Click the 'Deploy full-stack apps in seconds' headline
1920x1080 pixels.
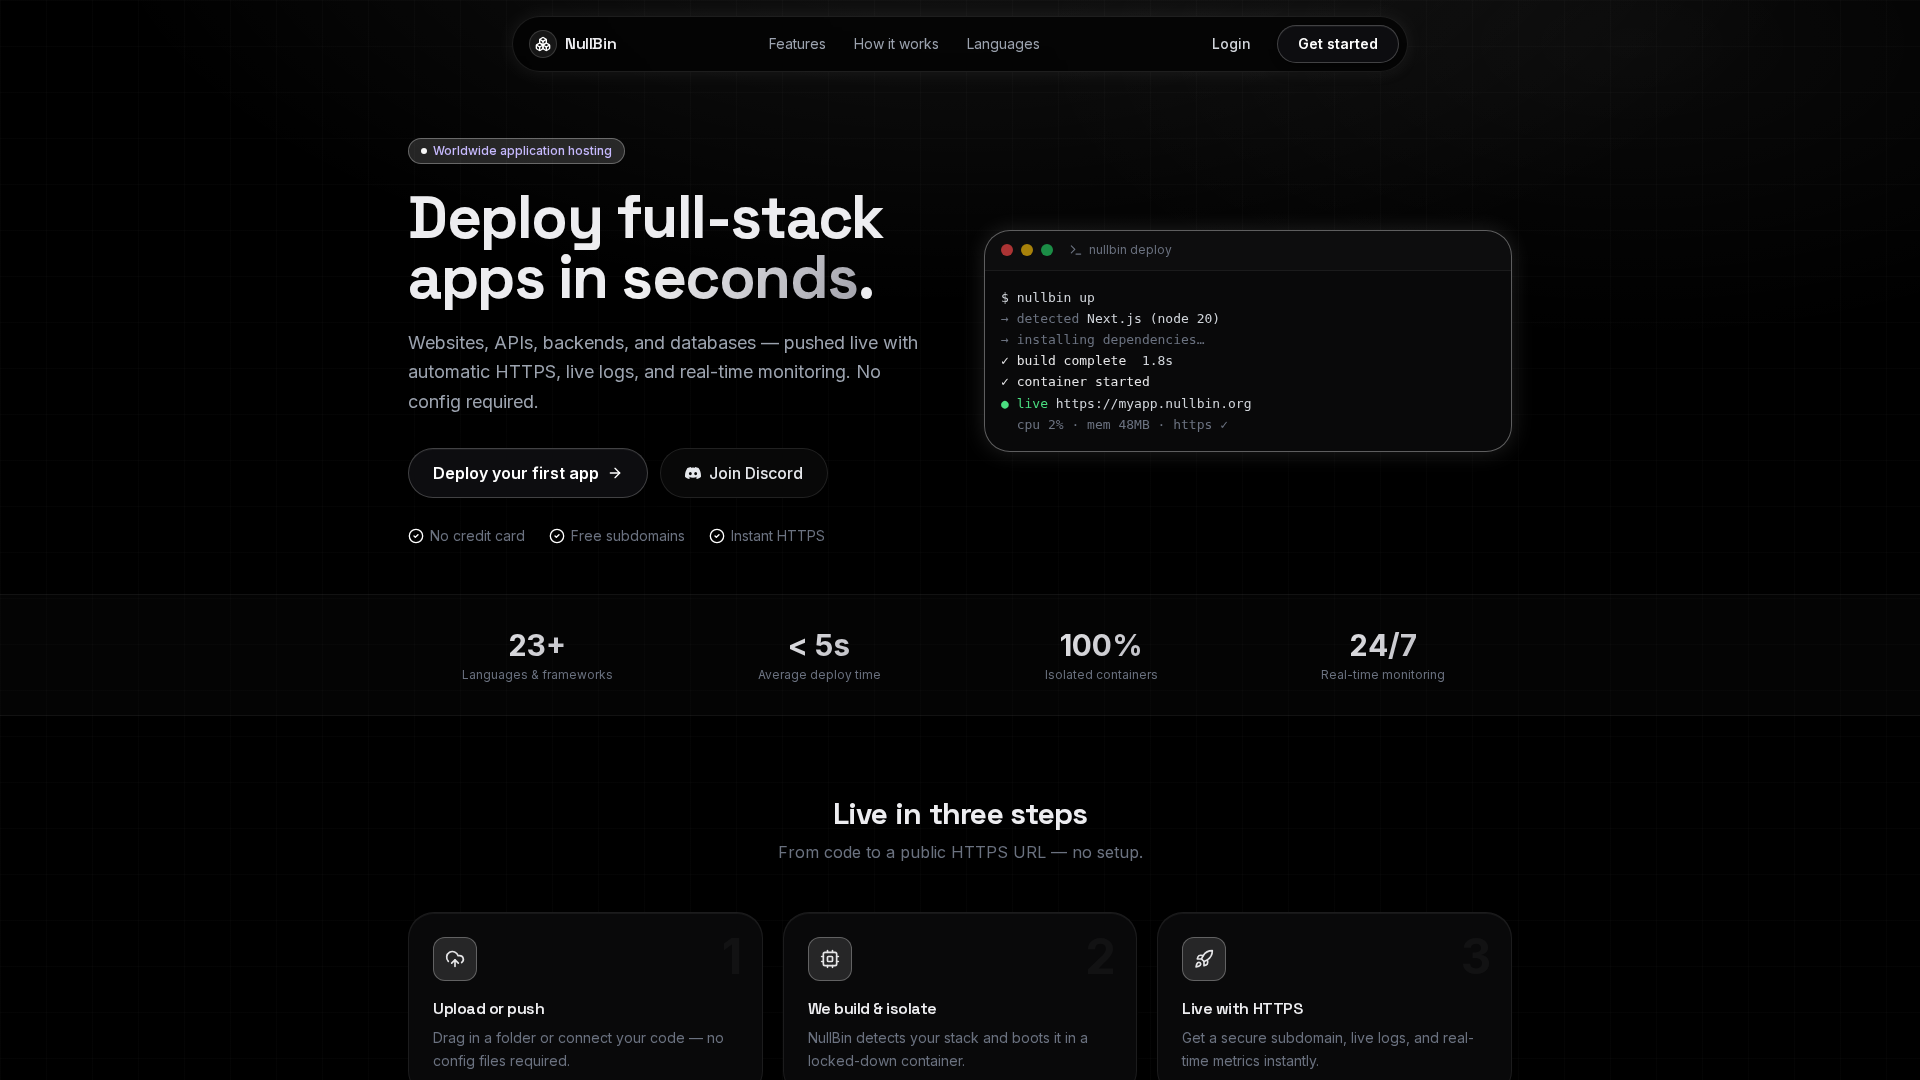click(645, 248)
